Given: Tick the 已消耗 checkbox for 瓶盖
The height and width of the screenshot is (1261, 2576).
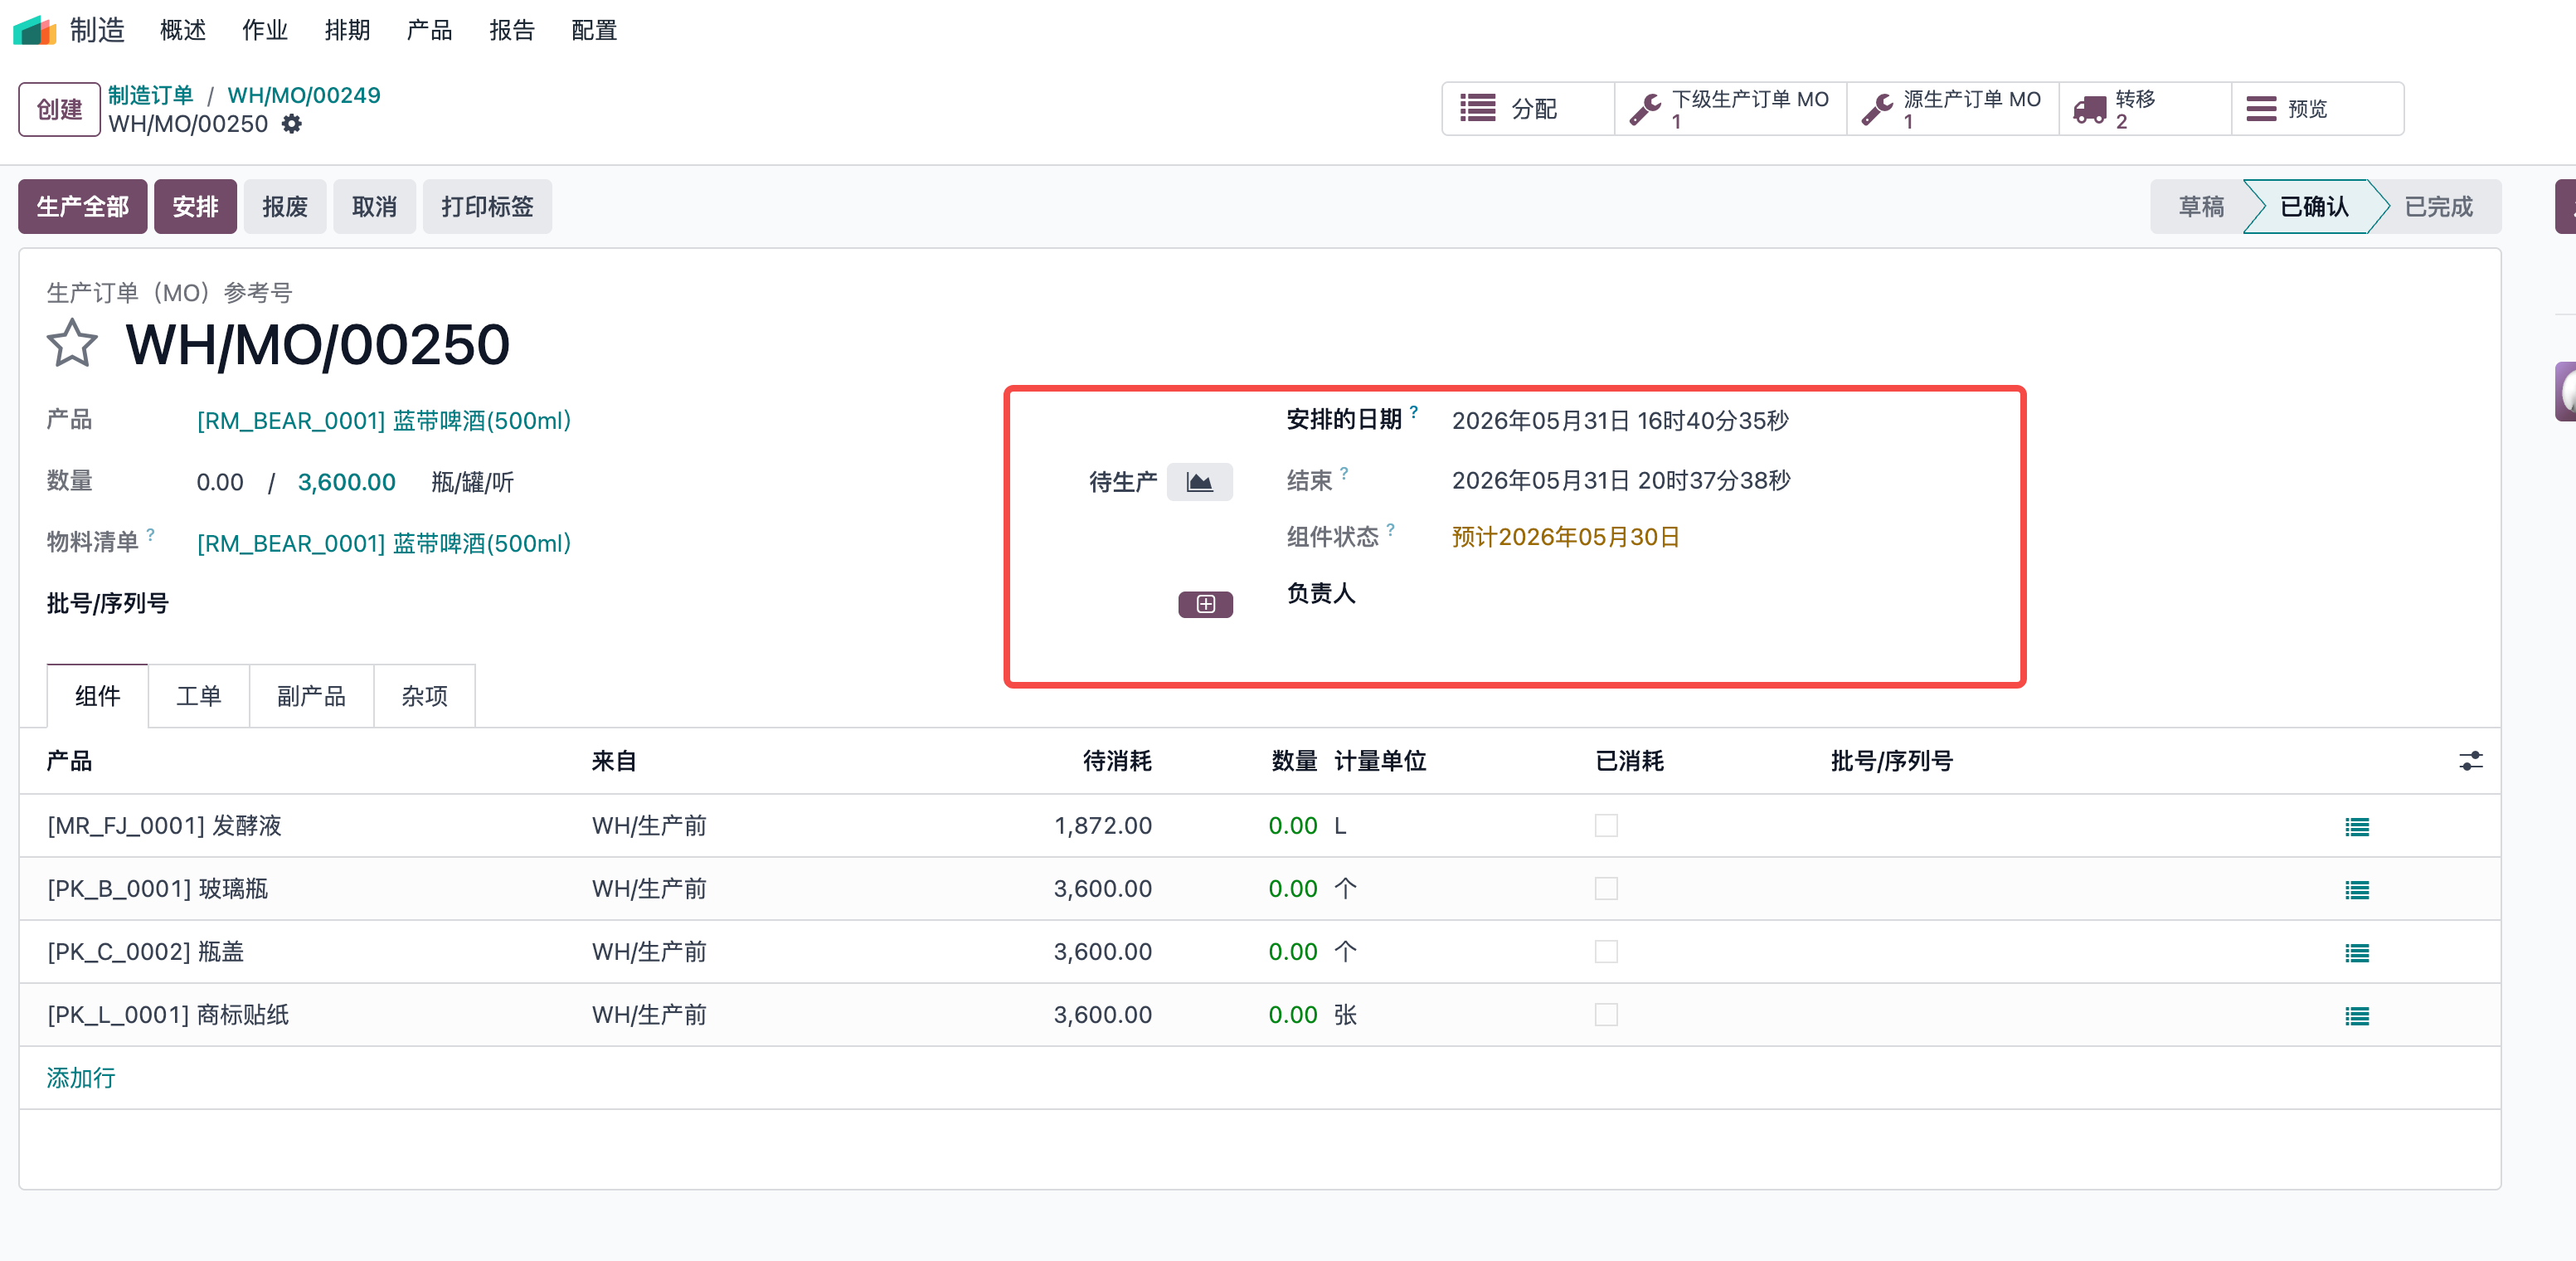Looking at the screenshot, I should point(1606,952).
